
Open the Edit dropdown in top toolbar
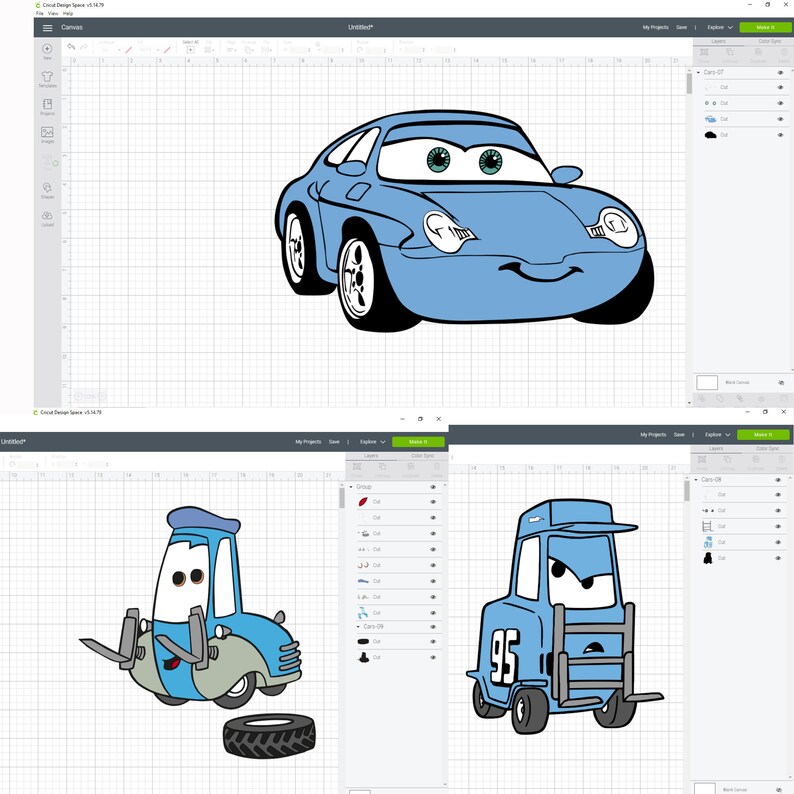pos(208,50)
